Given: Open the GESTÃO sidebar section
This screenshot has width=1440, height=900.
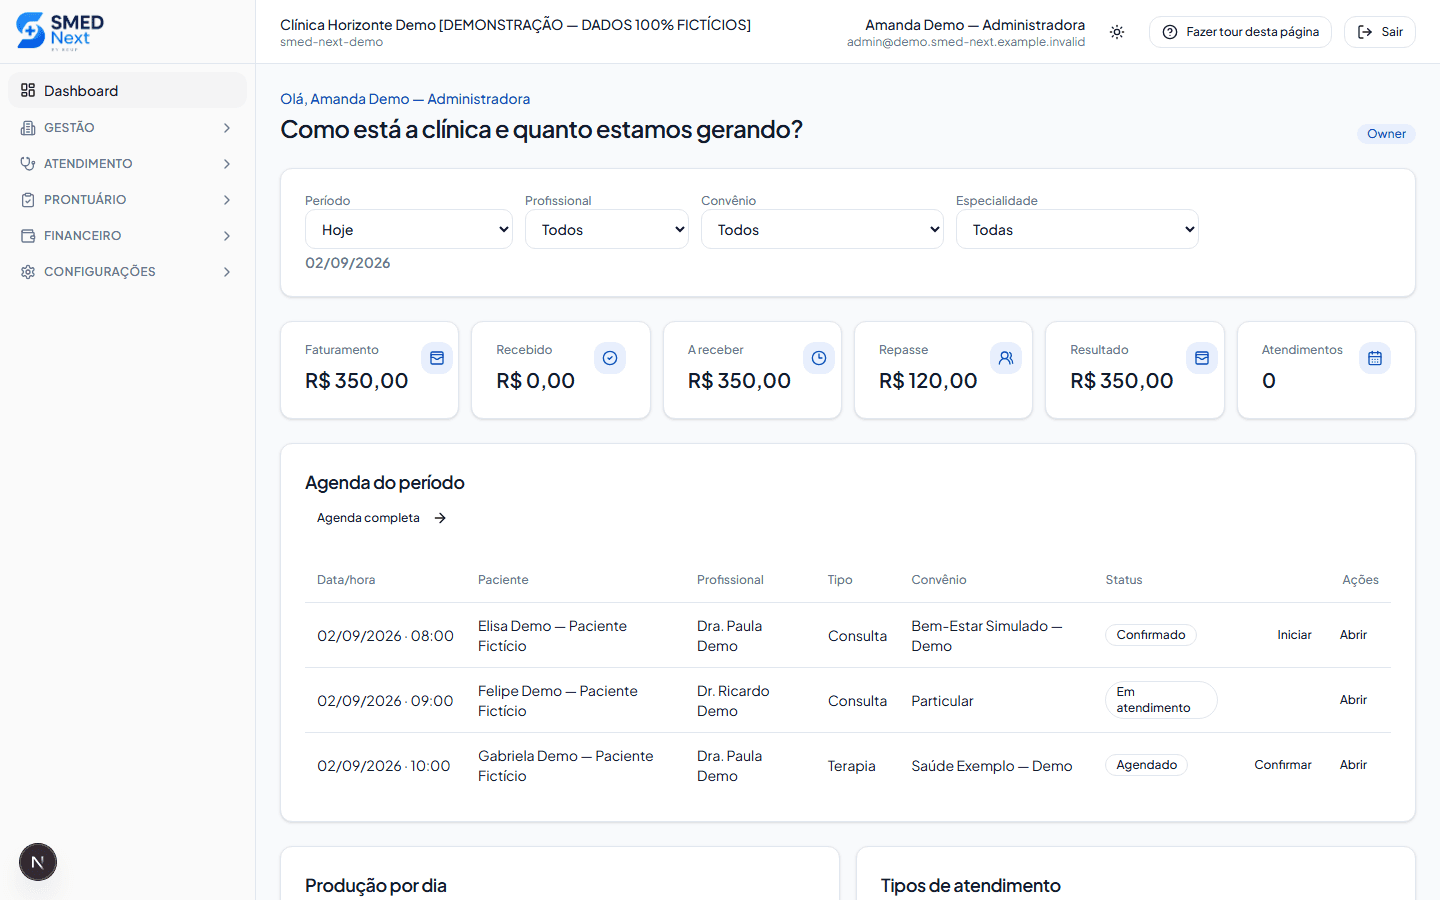Looking at the screenshot, I should (127, 128).
